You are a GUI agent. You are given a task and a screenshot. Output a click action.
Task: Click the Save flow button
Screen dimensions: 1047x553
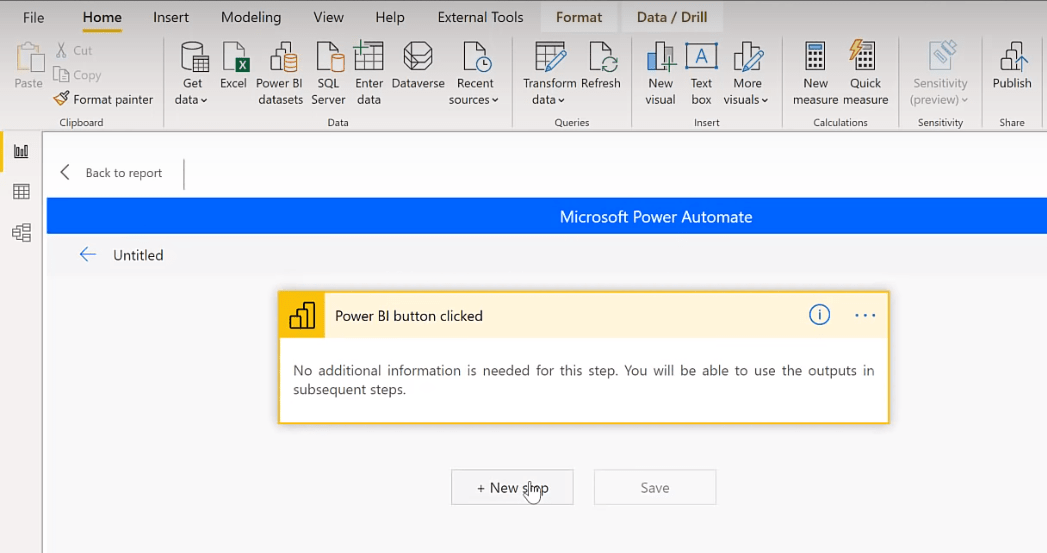(x=655, y=488)
